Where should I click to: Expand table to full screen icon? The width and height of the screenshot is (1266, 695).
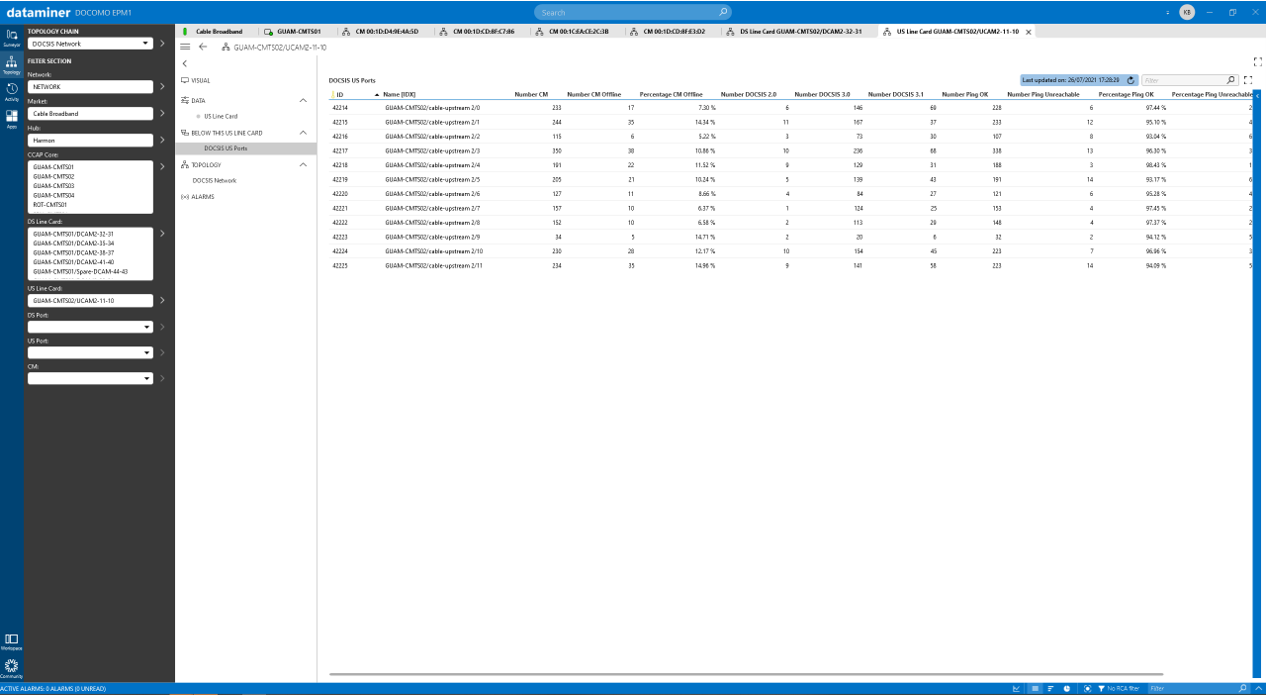tap(1248, 80)
